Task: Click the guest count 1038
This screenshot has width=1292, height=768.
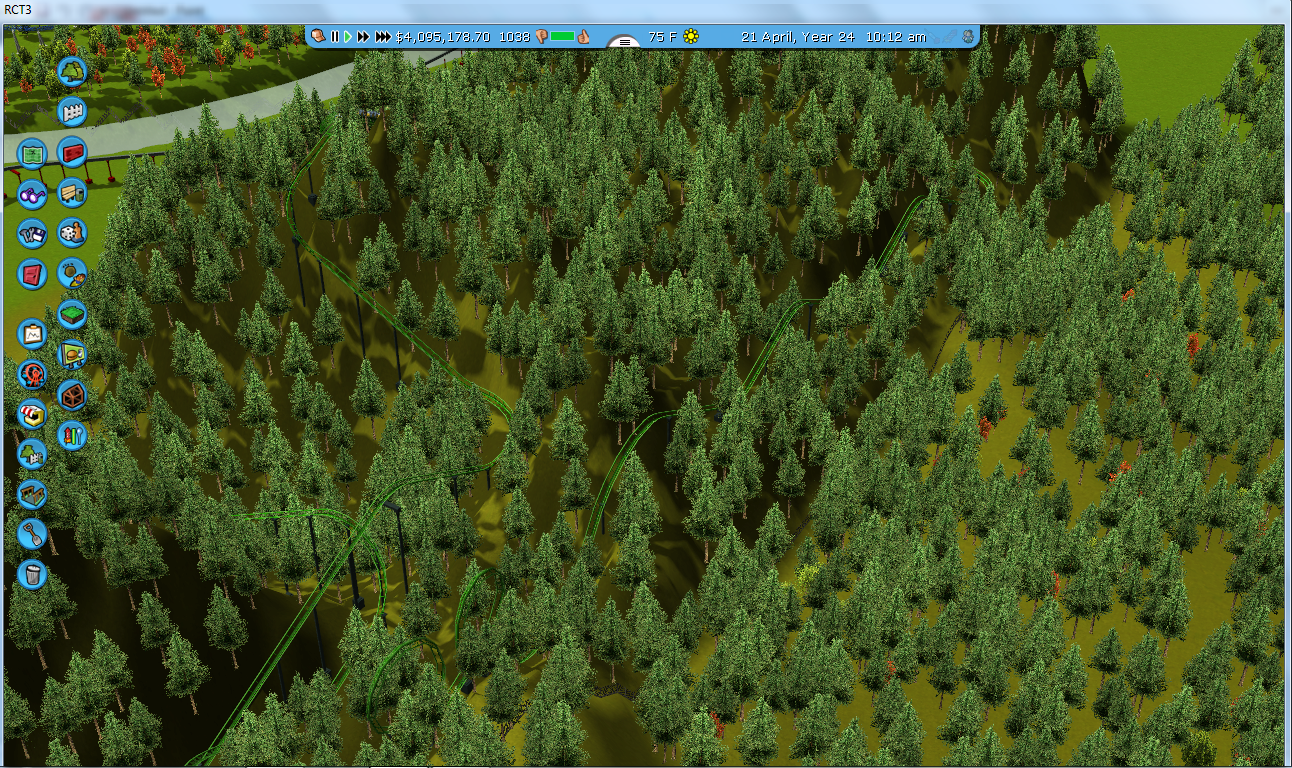Action: [x=514, y=37]
